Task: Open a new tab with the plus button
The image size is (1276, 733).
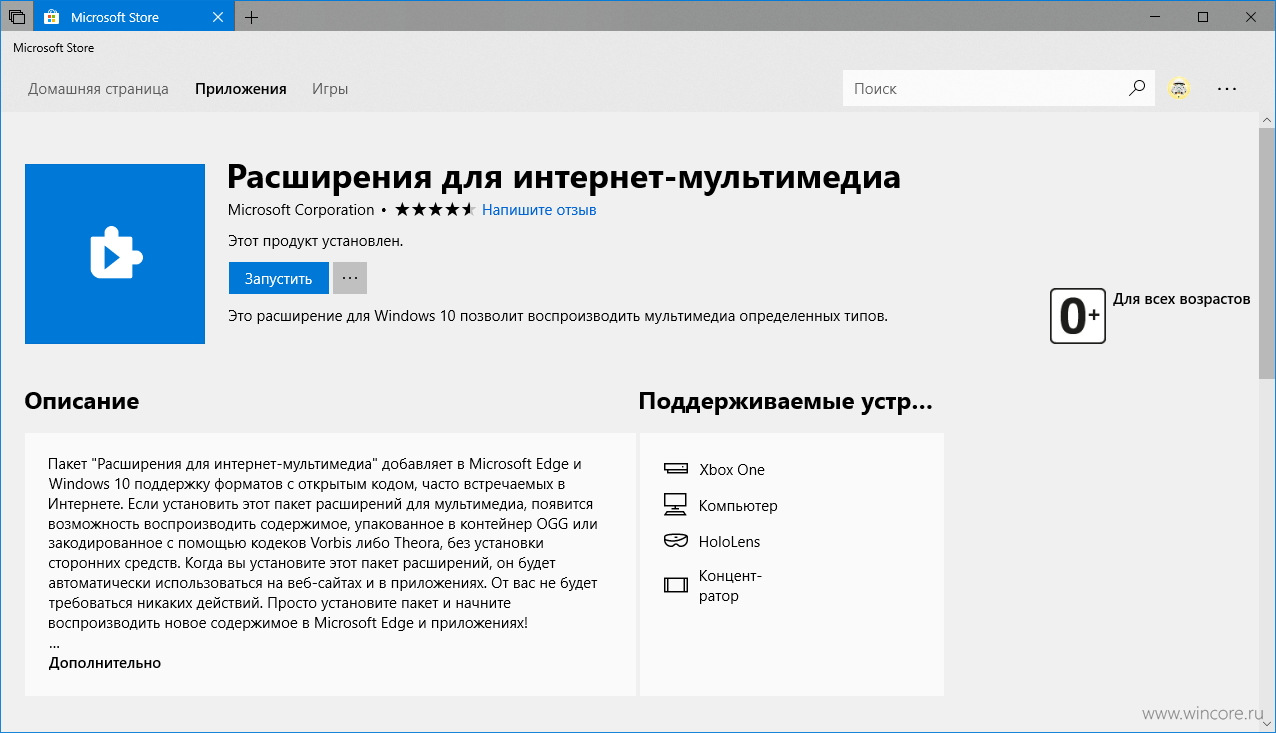Action: click(x=251, y=17)
